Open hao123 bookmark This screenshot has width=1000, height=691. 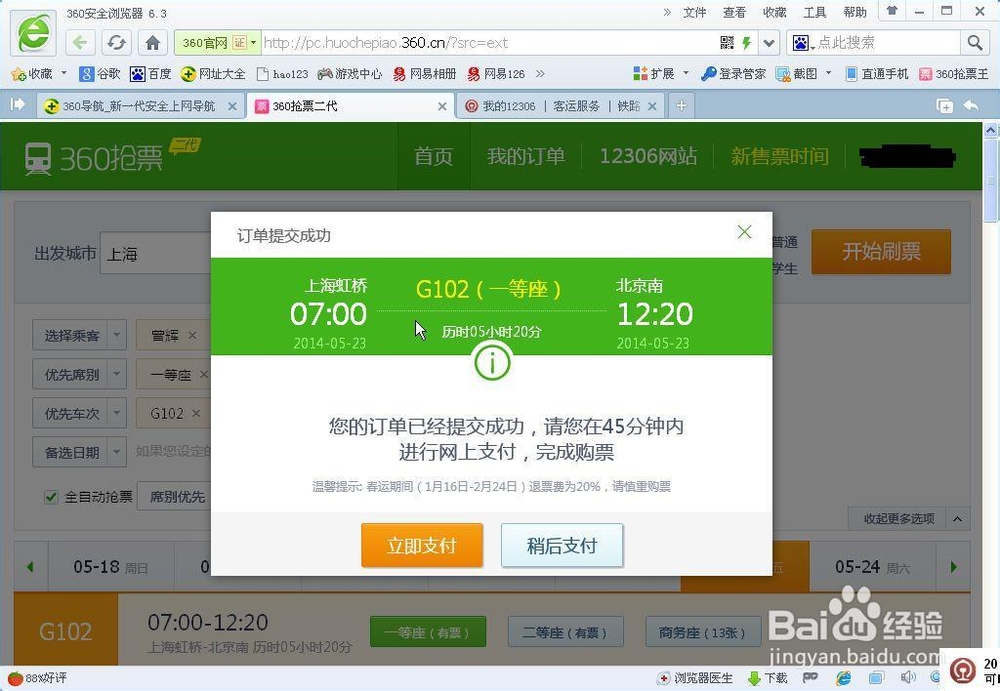[x=282, y=74]
